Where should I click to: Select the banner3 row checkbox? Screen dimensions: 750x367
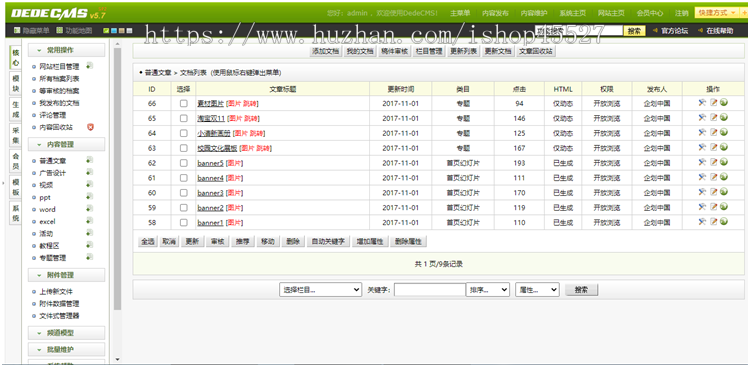click(184, 193)
